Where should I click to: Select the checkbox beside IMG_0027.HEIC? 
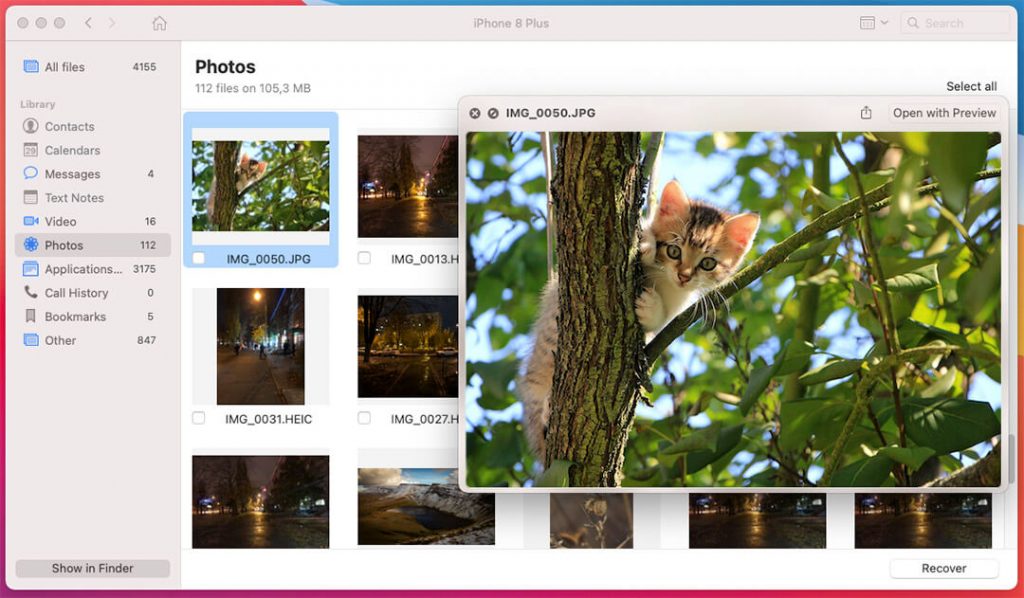tap(364, 418)
